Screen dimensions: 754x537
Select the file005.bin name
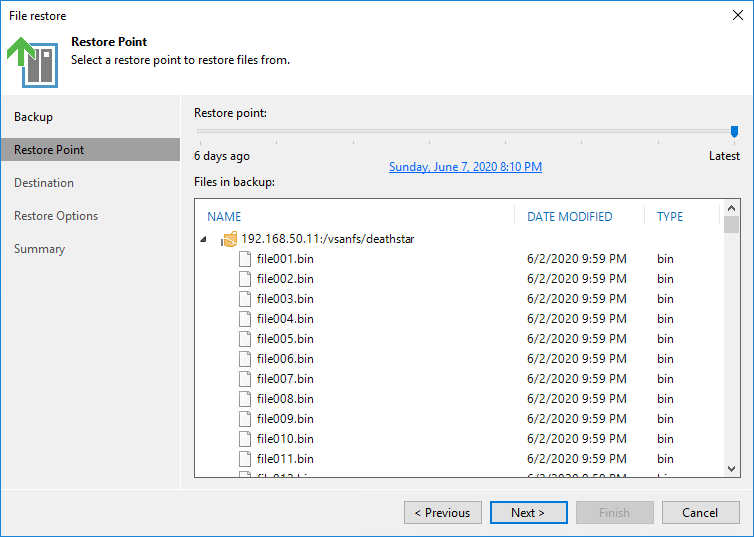tap(285, 339)
